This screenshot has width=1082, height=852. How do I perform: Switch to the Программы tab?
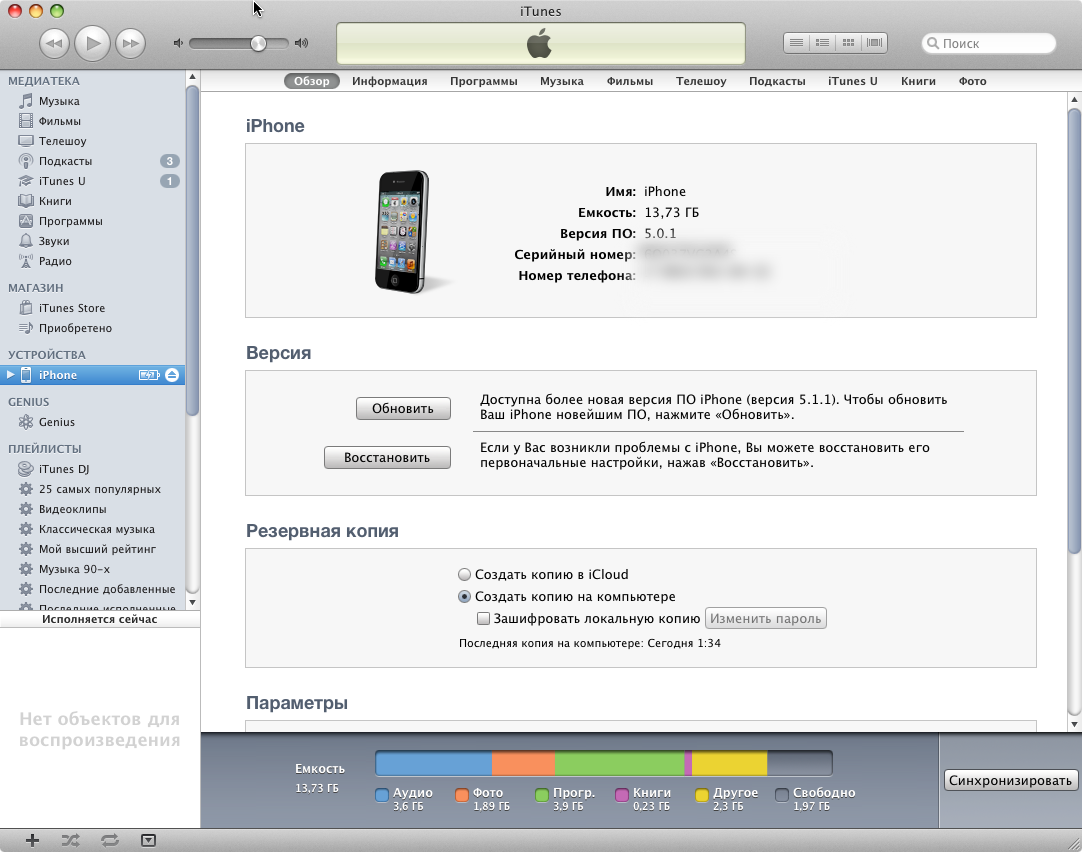point(484,81)
